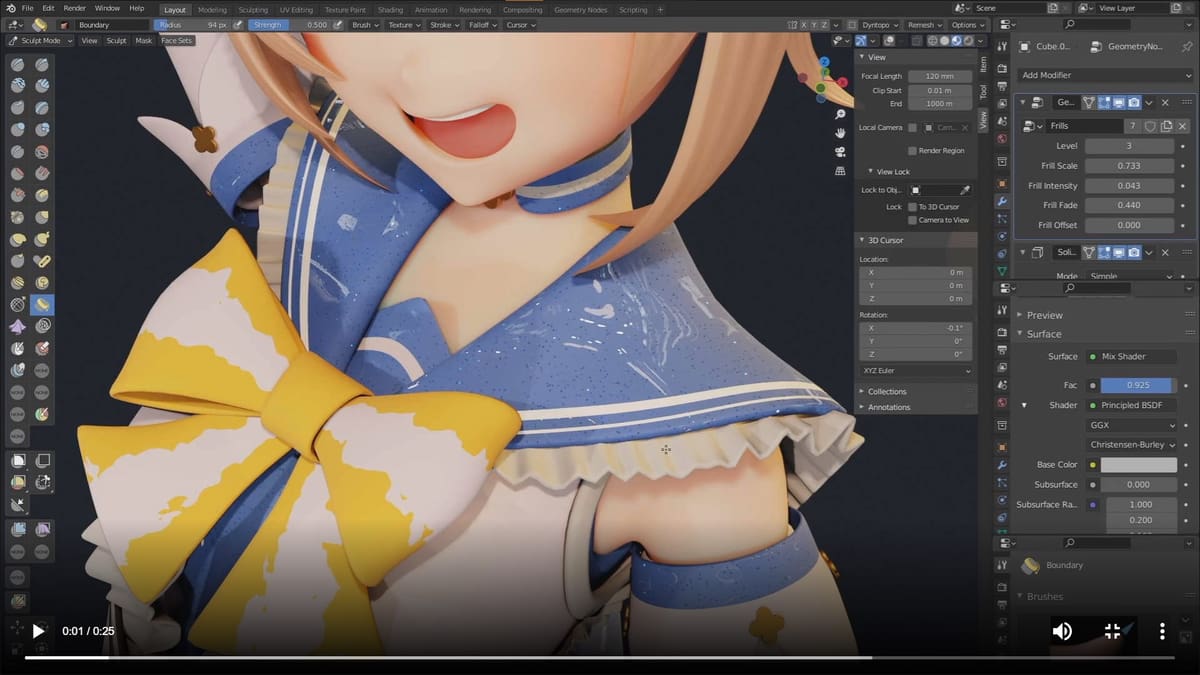
Task: Check Lock To 3D Cursor
Action: pos(912,207)
